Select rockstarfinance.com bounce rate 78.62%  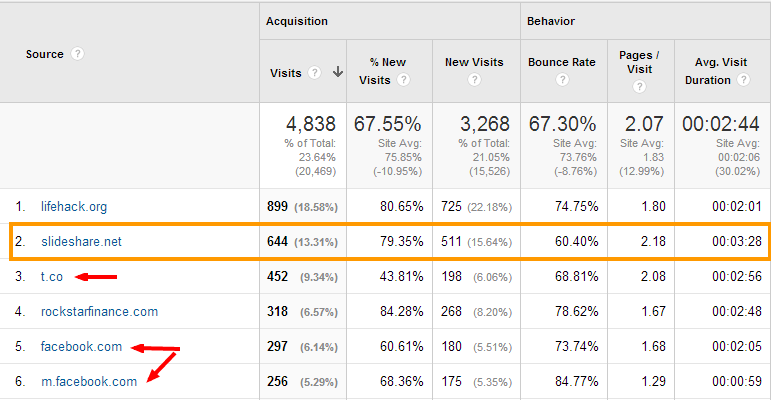click(x=576, y=311)
